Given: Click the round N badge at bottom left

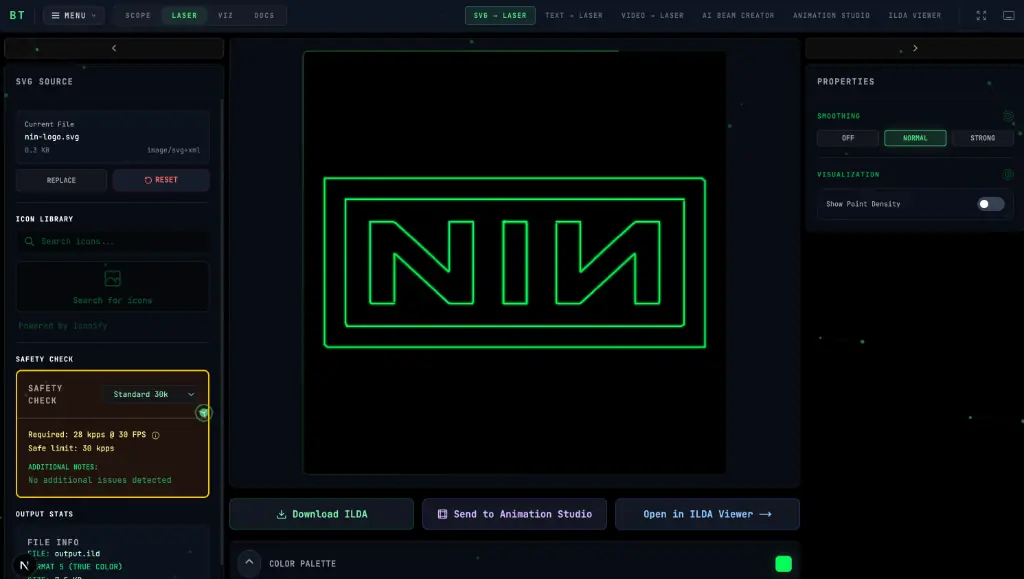Looking at the screenshot, I should [24, 565].
